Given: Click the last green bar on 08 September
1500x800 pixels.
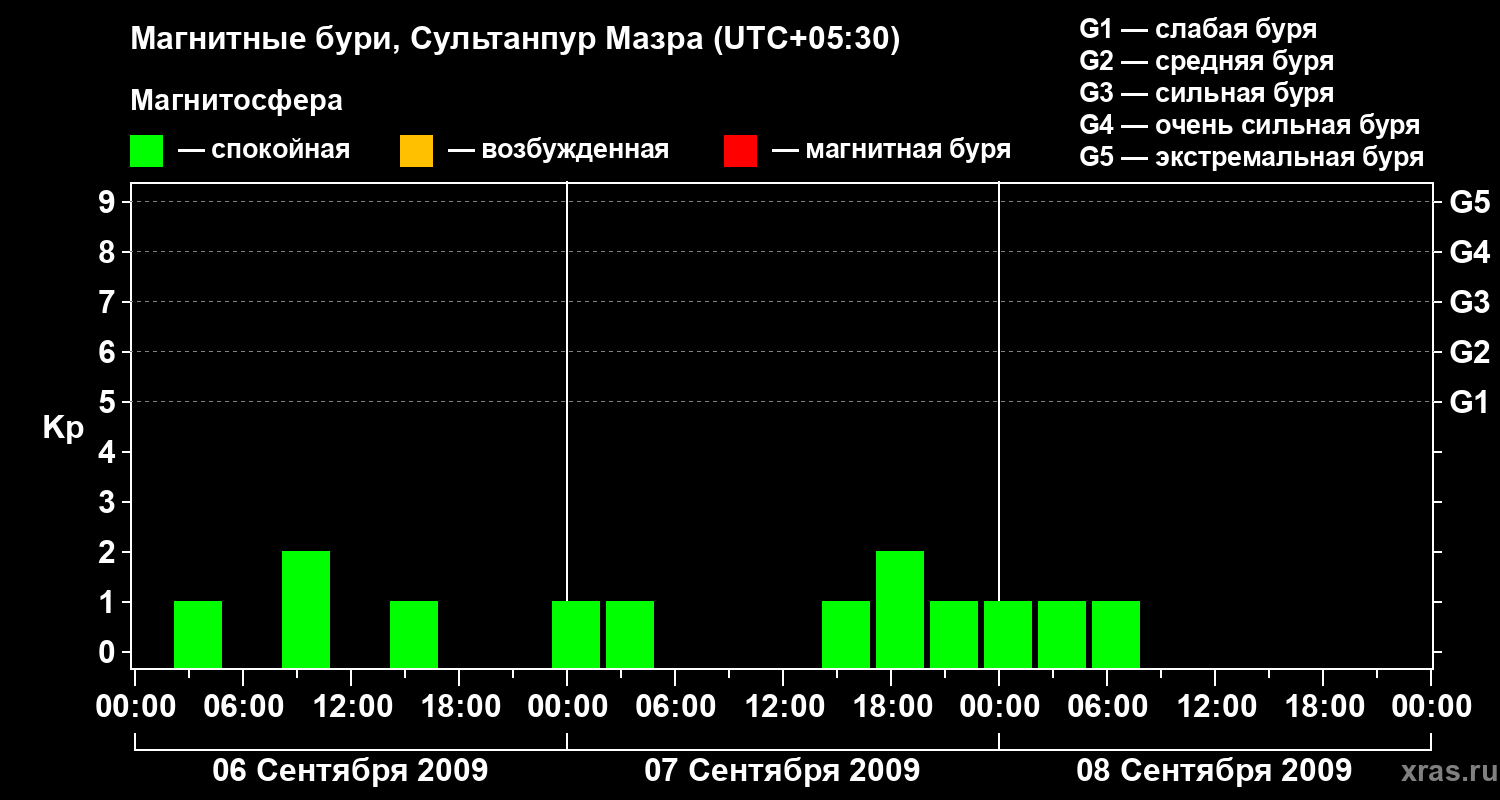Looking at the screenshot, I should pos(1116,634).
